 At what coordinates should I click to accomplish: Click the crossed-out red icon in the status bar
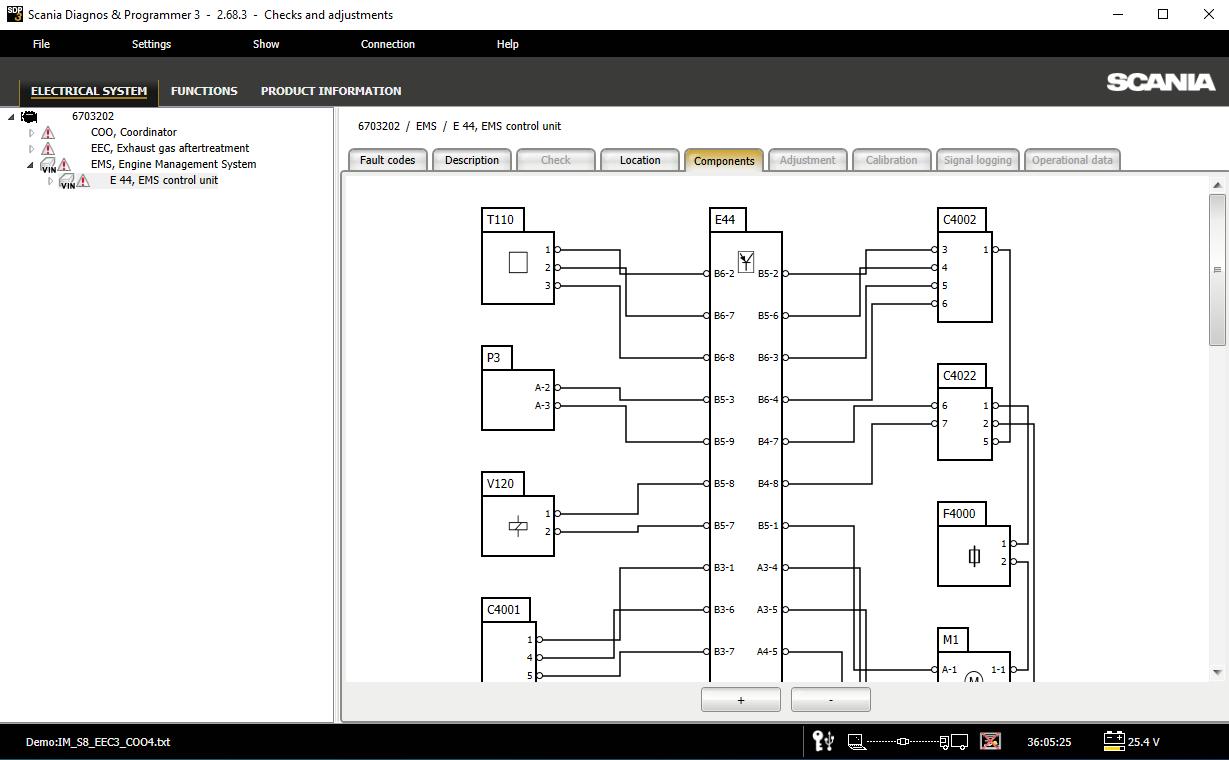(990, 741)
